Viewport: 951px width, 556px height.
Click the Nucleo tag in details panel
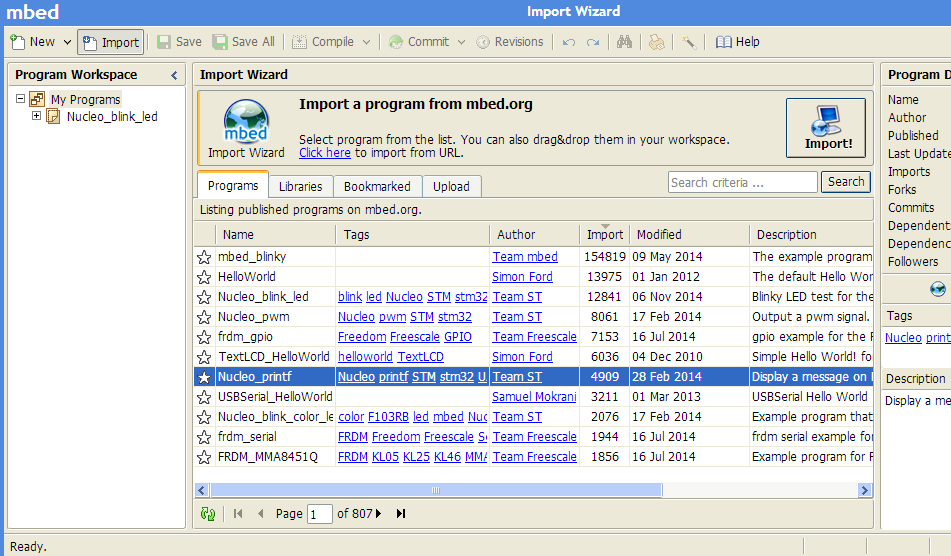903,338
